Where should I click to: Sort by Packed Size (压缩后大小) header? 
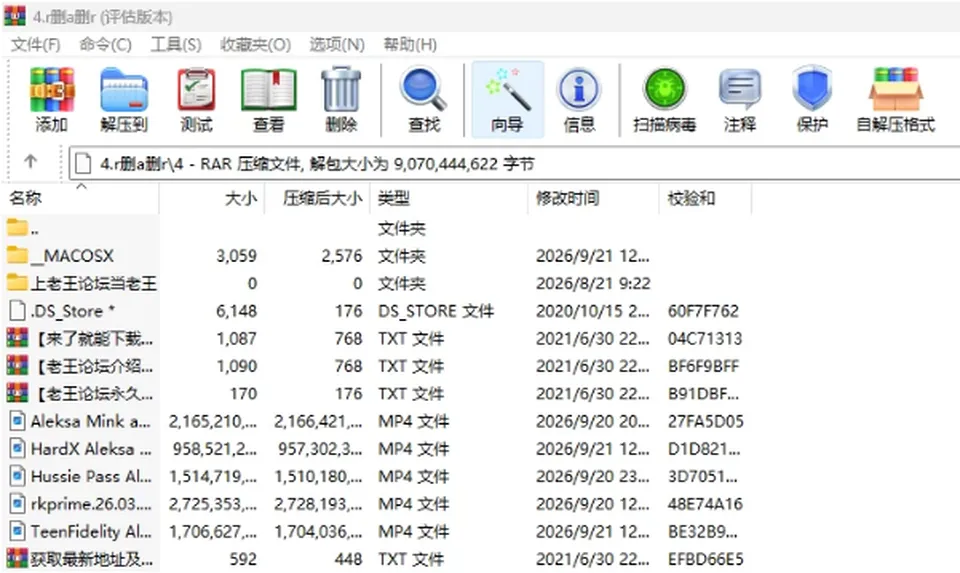(x=317, y=198)
